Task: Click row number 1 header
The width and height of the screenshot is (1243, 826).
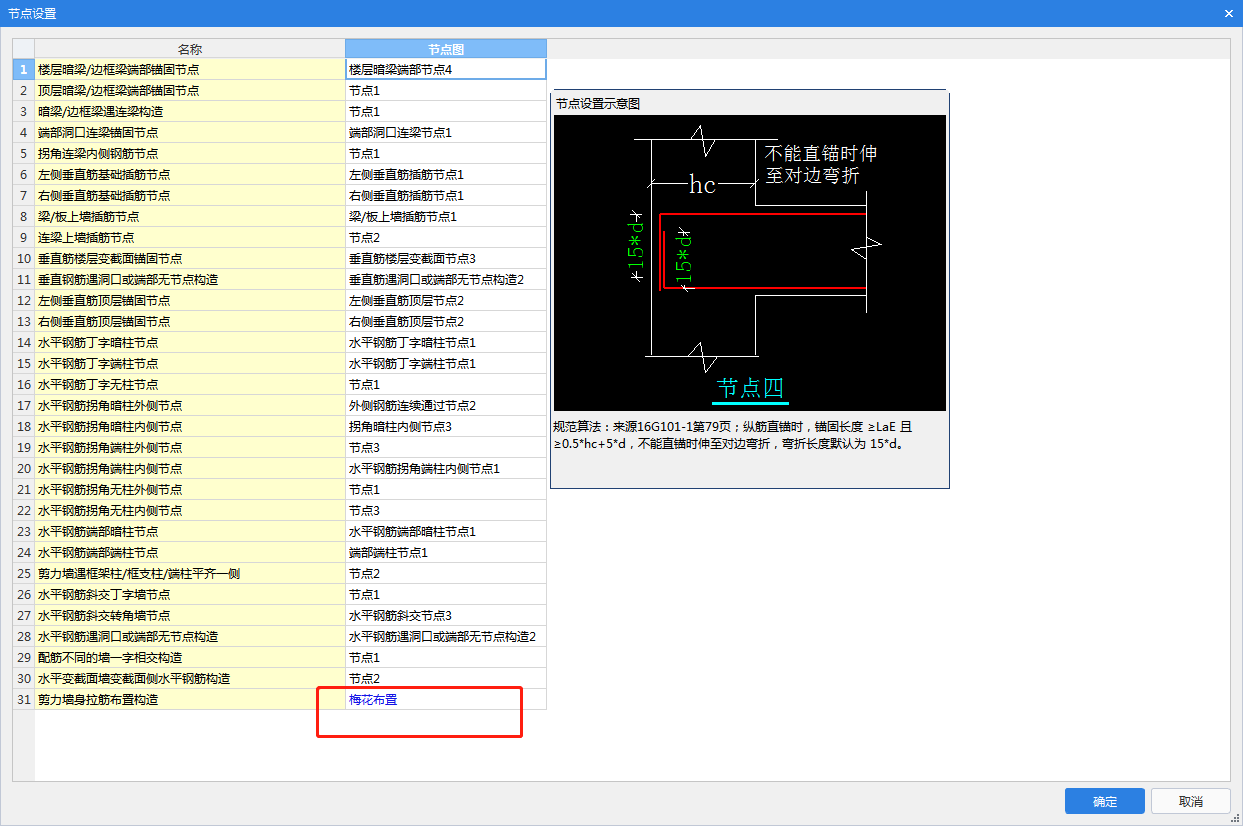Action: click(23, 70)
